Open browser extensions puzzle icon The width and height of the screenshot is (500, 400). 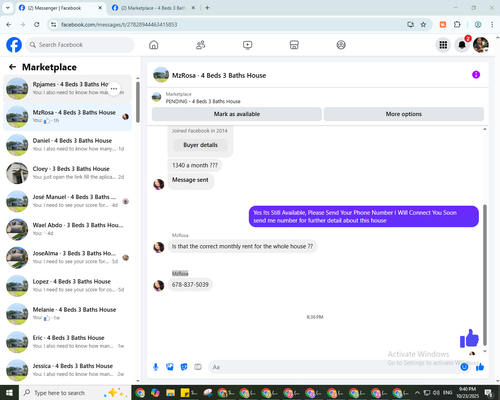[x=457, y=24]
